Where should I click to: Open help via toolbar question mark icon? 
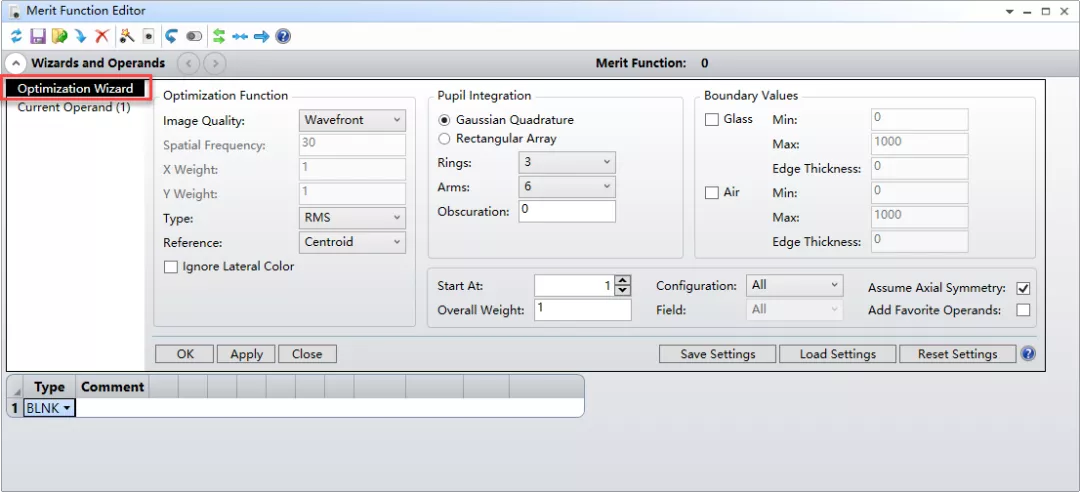283,36
